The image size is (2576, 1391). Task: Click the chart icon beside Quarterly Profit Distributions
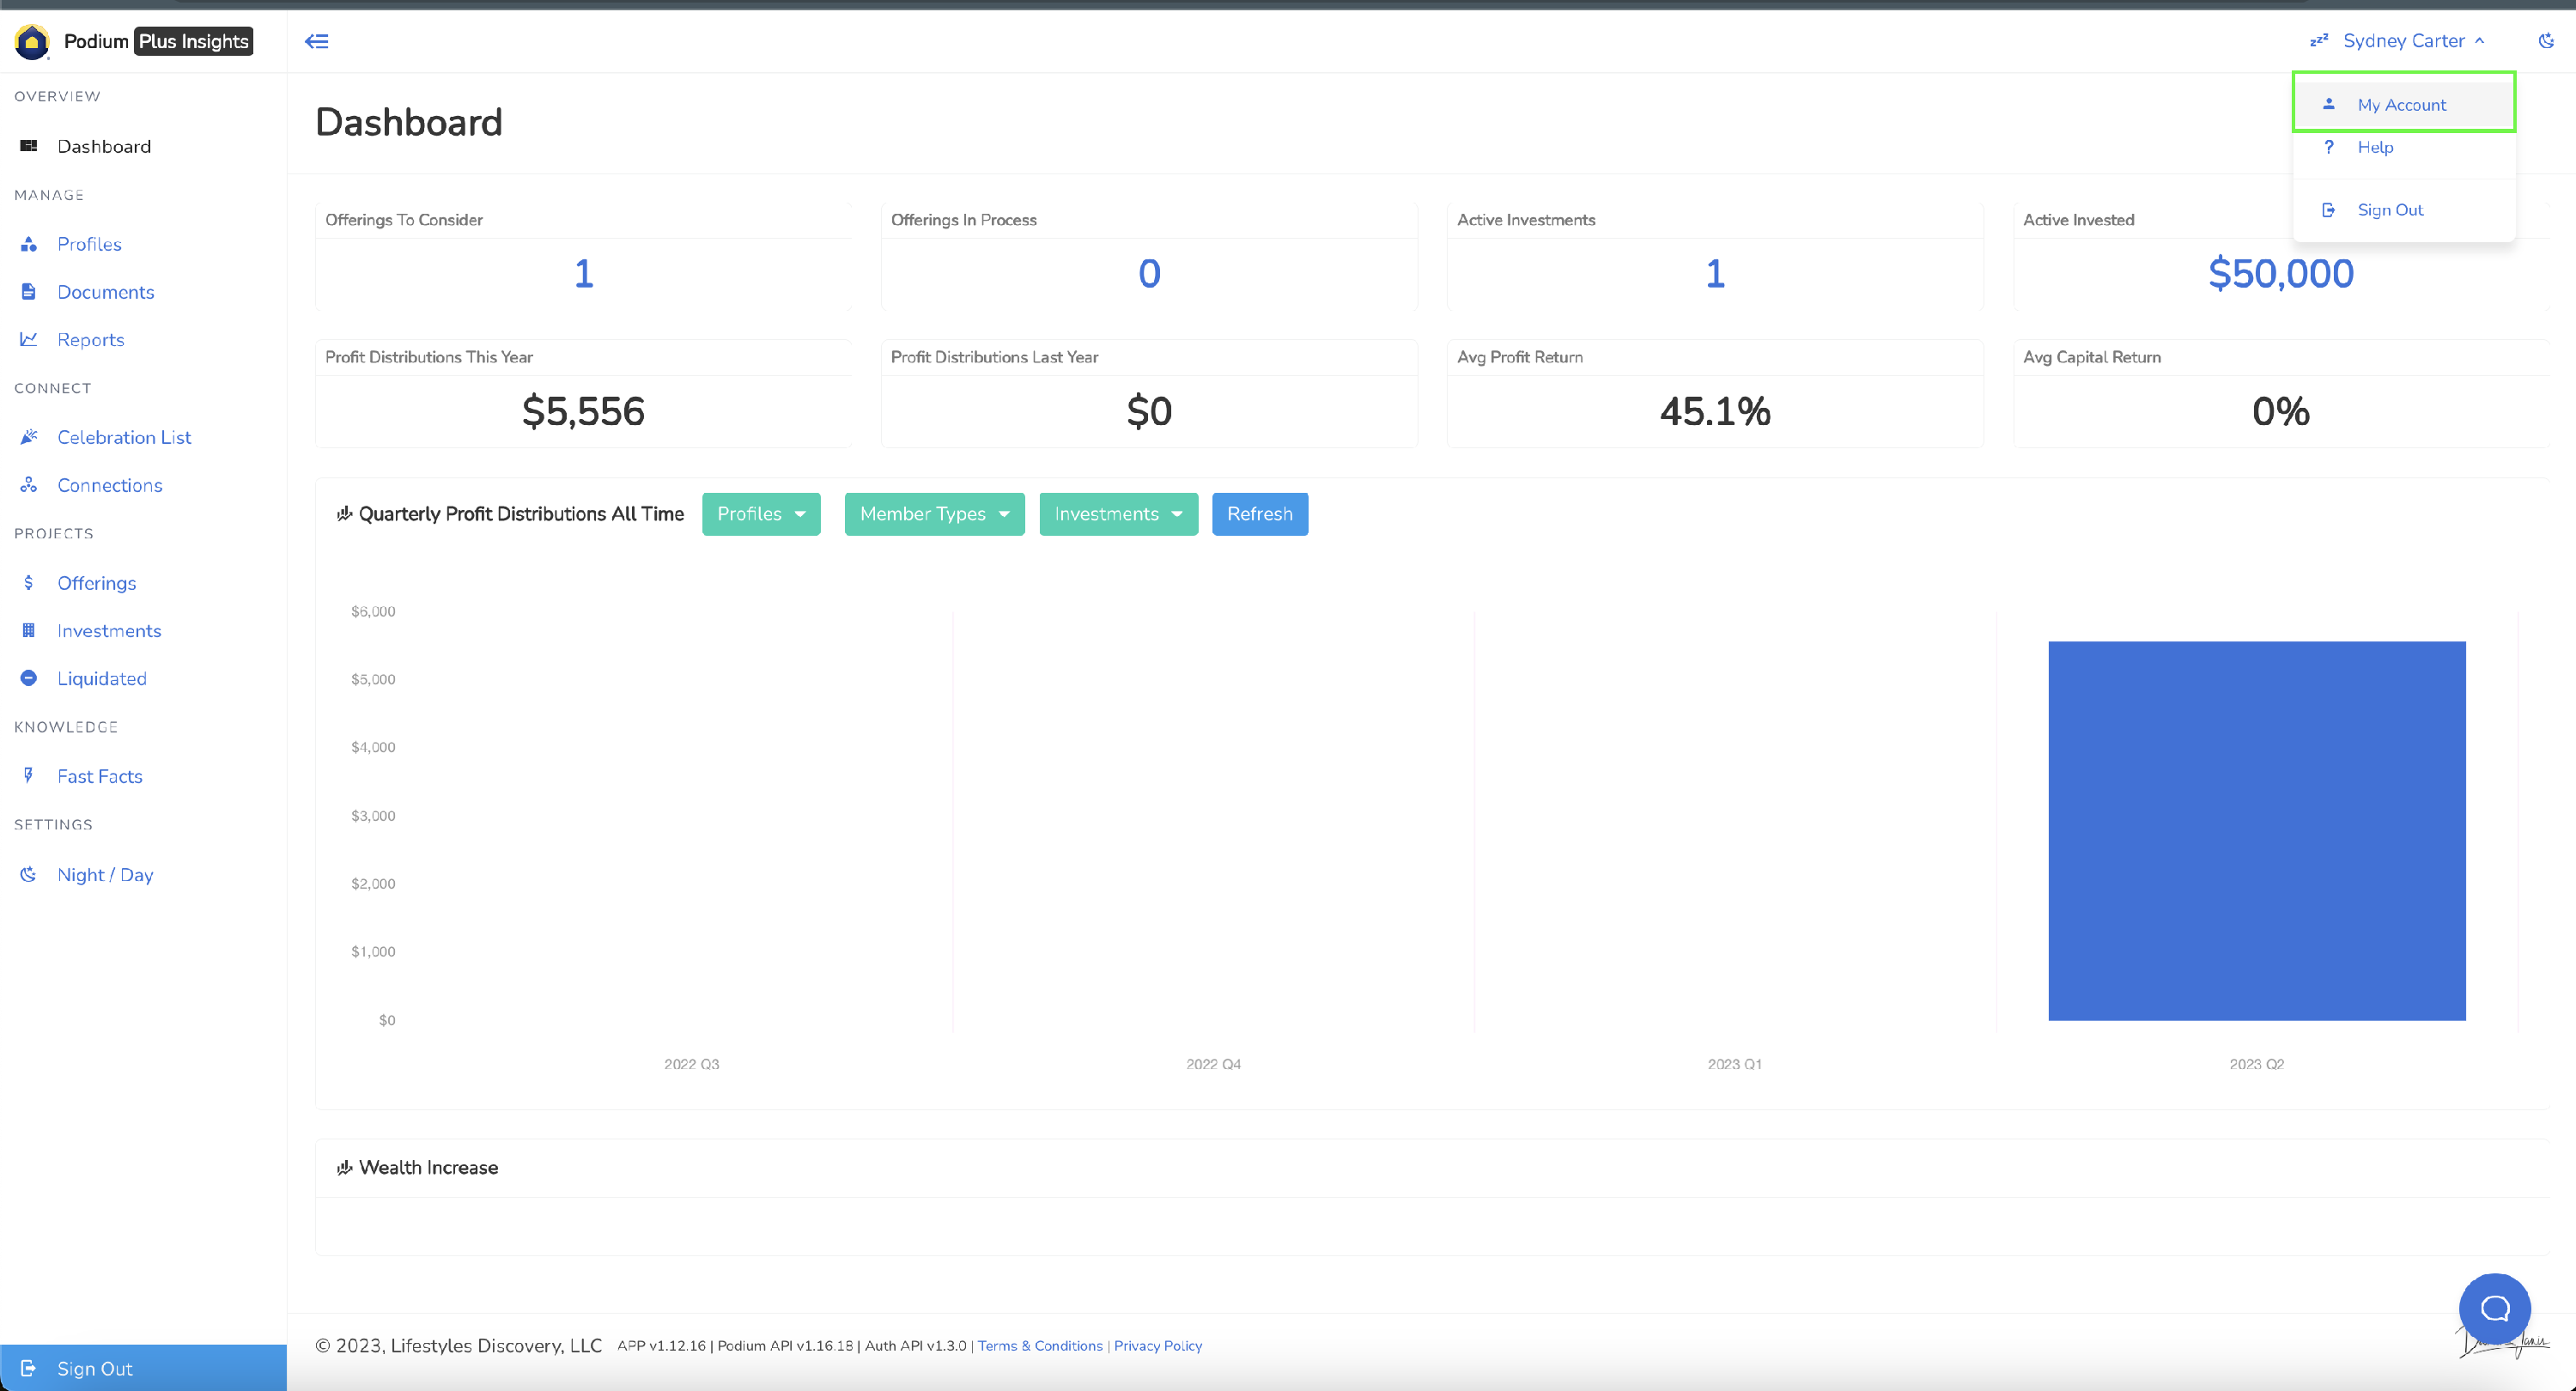click(x=345, y=513)
